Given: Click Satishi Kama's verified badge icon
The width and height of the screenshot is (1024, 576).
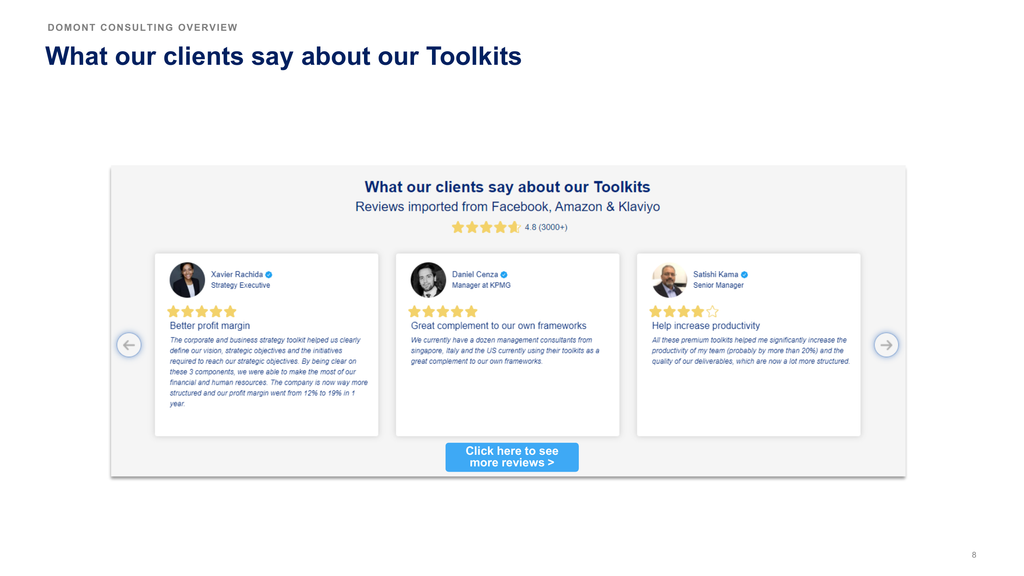Looking at the screenshot, I should [744, 275].
